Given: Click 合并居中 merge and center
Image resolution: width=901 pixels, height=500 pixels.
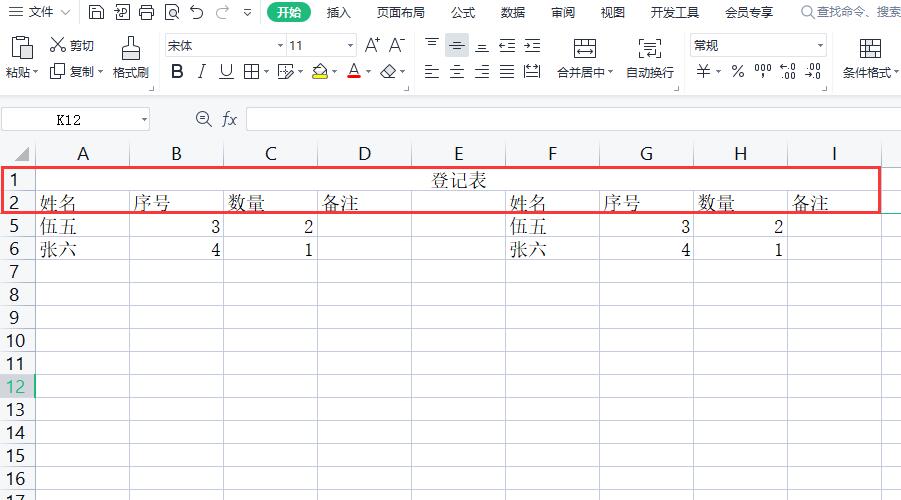Looking at the screenshot, I should 585,57.
